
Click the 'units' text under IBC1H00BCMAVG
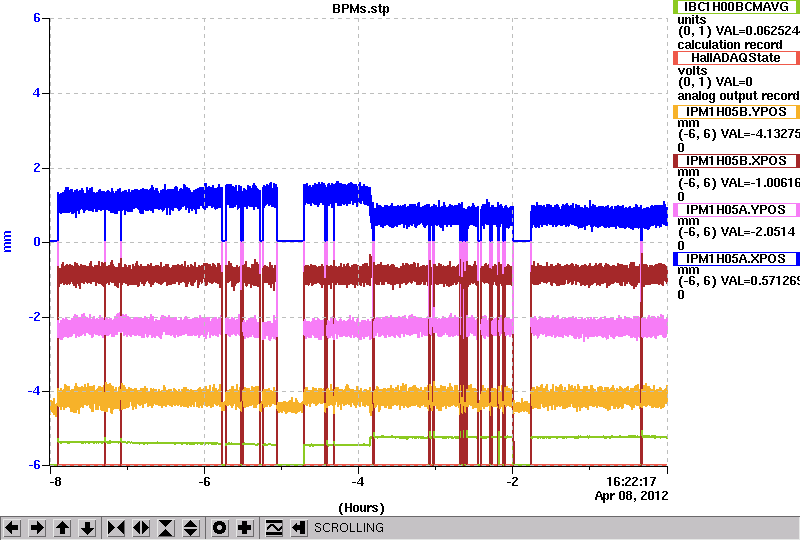(691, 20)
